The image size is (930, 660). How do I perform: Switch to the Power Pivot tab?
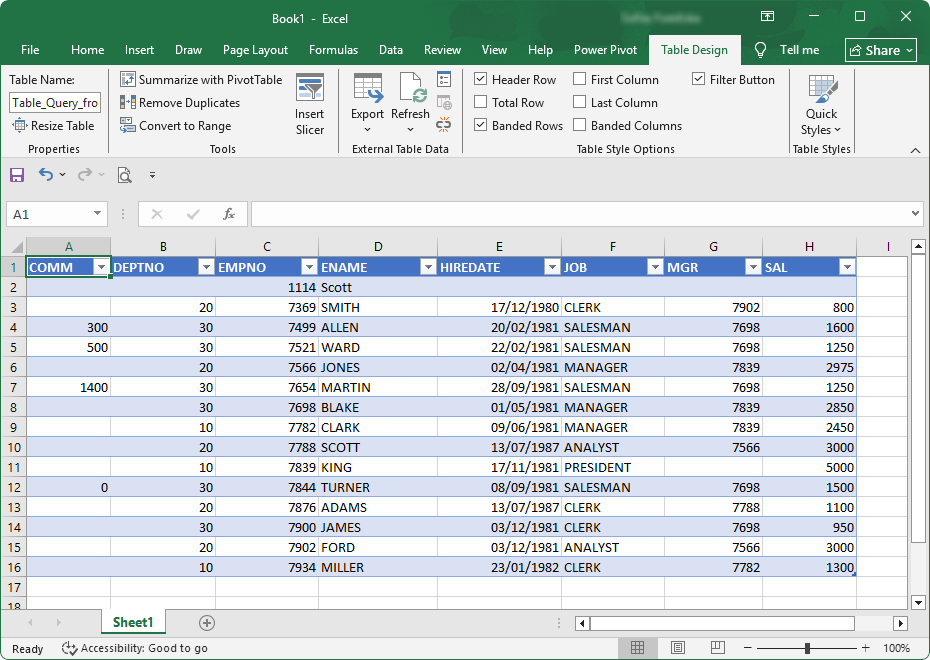pos(606,50)
